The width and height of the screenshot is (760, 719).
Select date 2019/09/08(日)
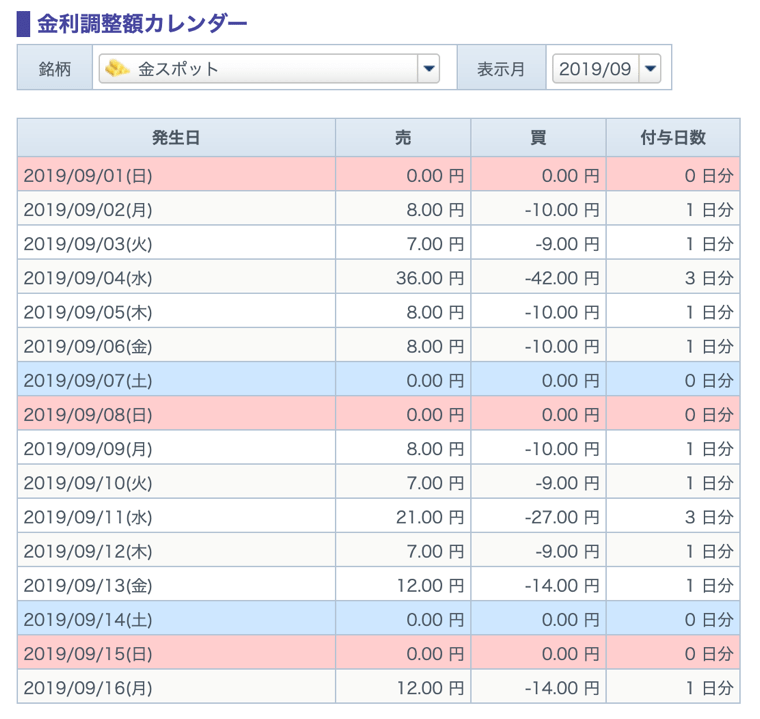click(x=88, y=415)
